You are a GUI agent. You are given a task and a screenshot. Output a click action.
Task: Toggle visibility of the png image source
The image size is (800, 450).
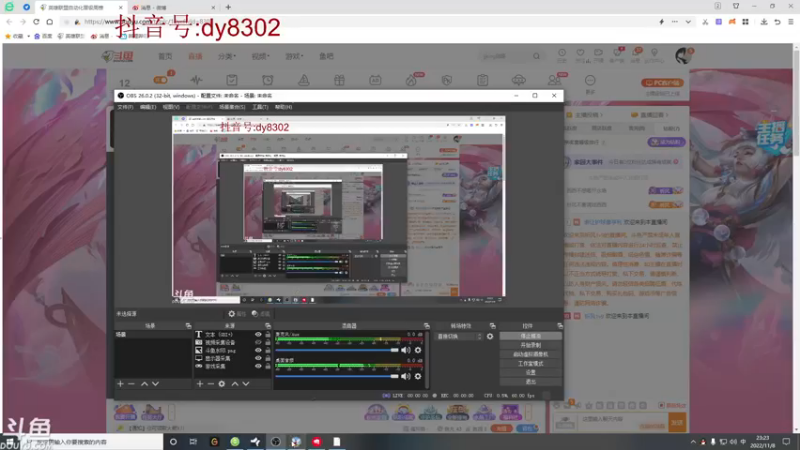(258, 351)
